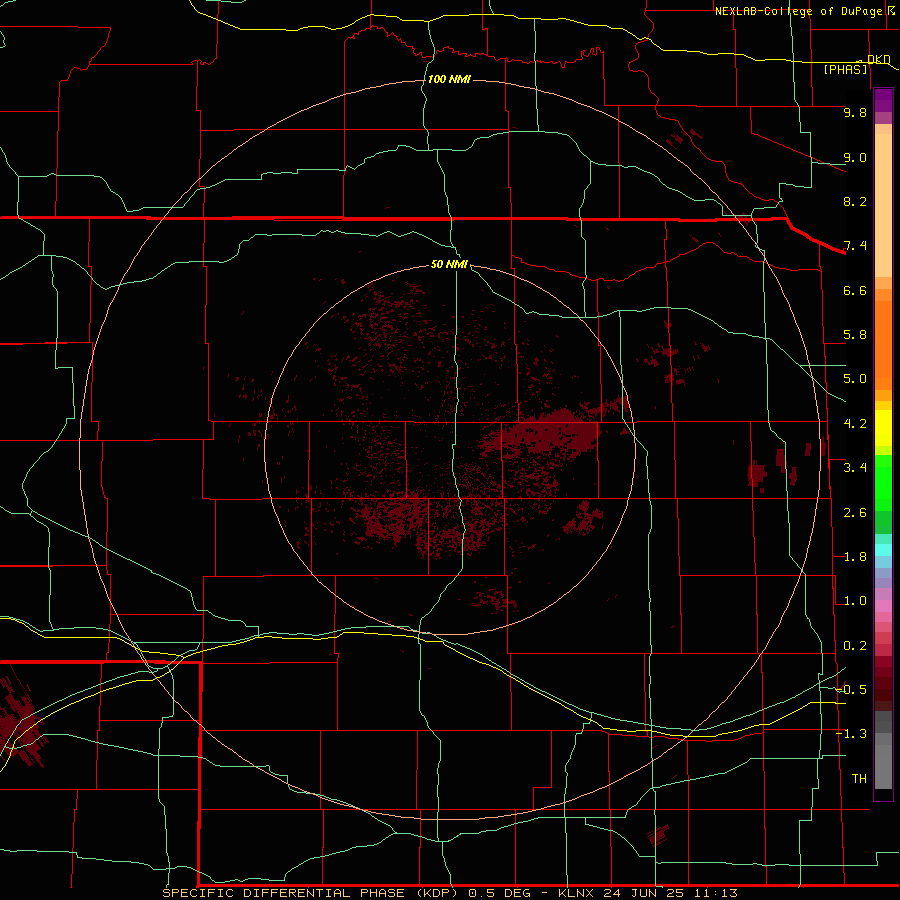Click the 3.4 value on color scale
Screen dimensions: 900x900
(x=855, y=468)
